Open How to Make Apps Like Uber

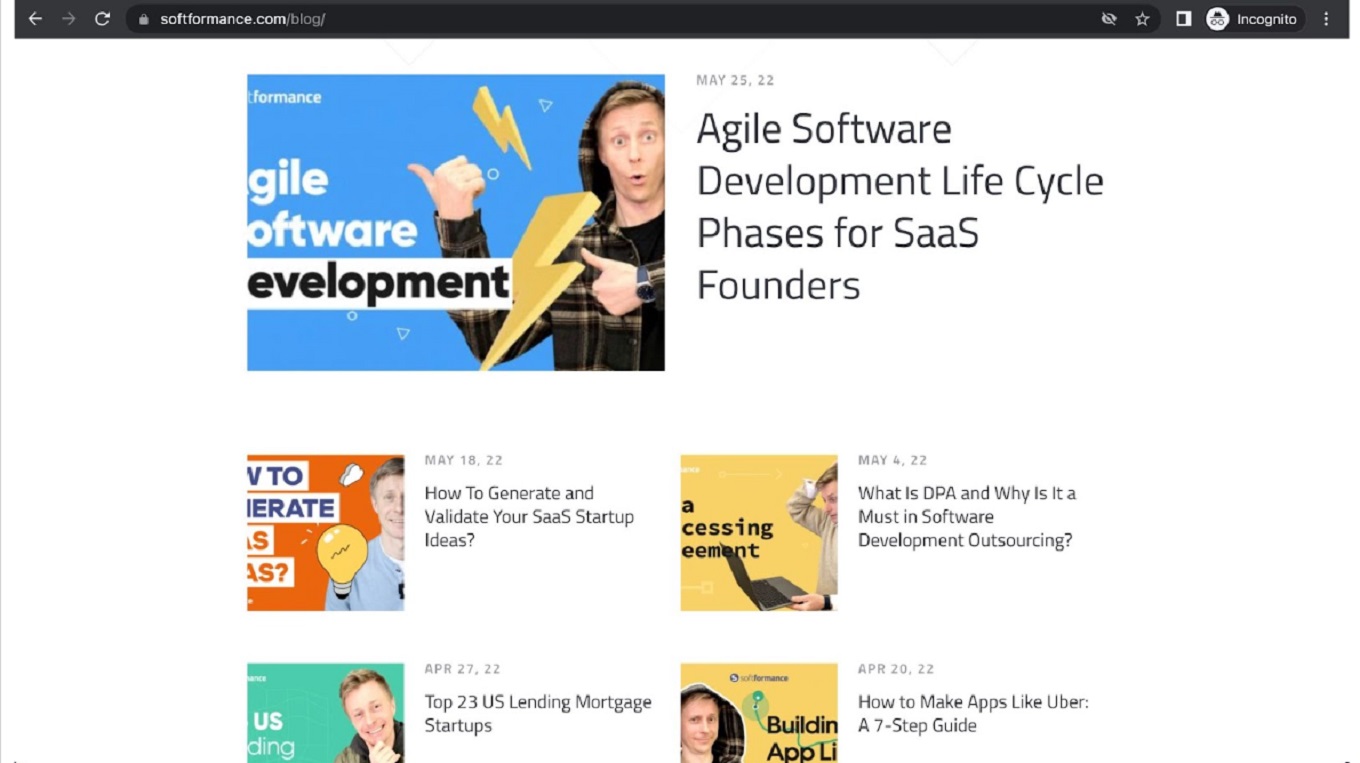tap(972, 713)
